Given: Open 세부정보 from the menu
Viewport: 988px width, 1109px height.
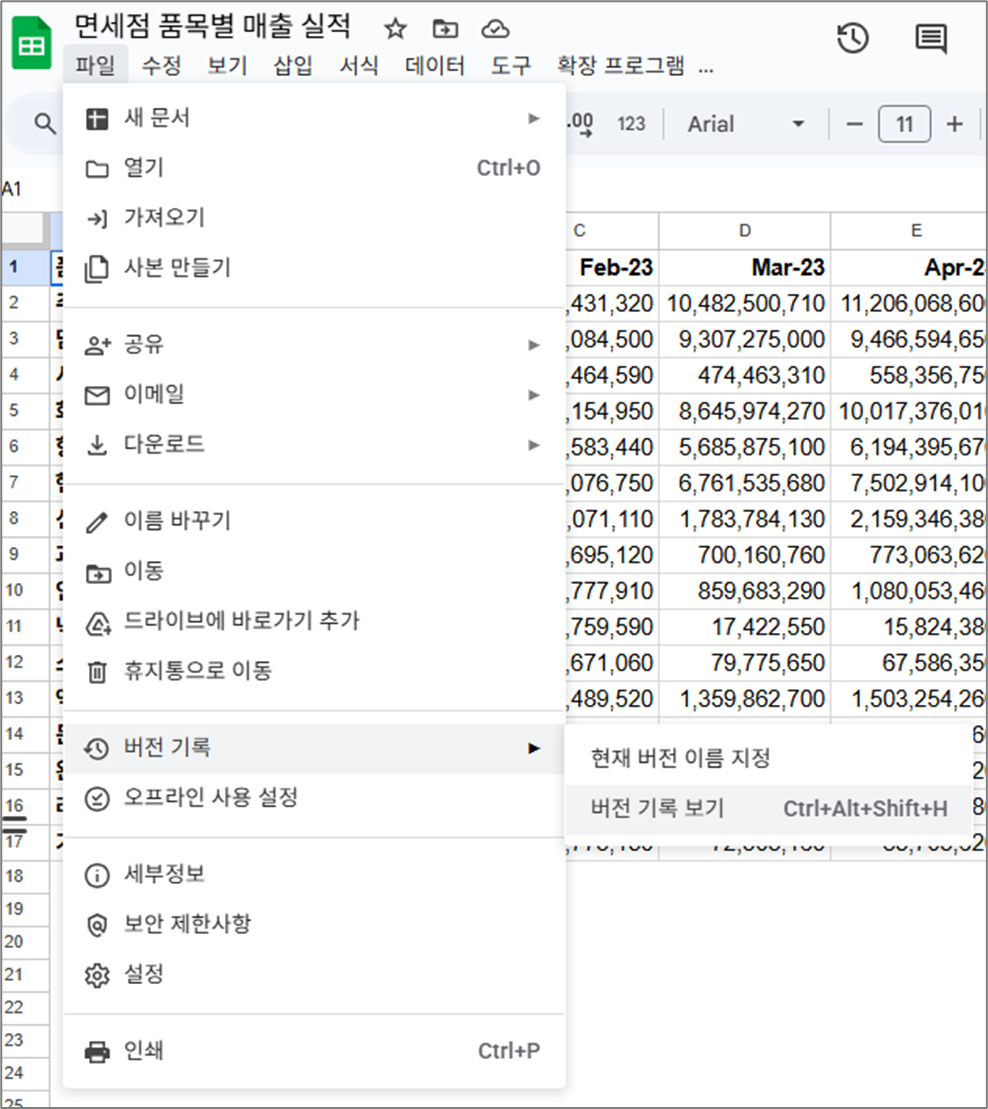Looking at the screenshot, I should [314, 875].
